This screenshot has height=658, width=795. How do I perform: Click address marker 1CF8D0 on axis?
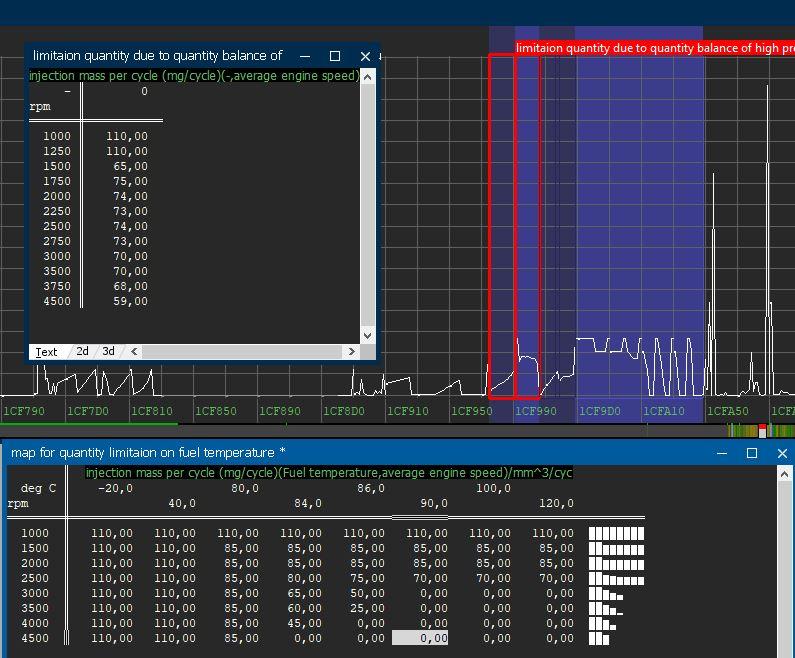[344, 411]
